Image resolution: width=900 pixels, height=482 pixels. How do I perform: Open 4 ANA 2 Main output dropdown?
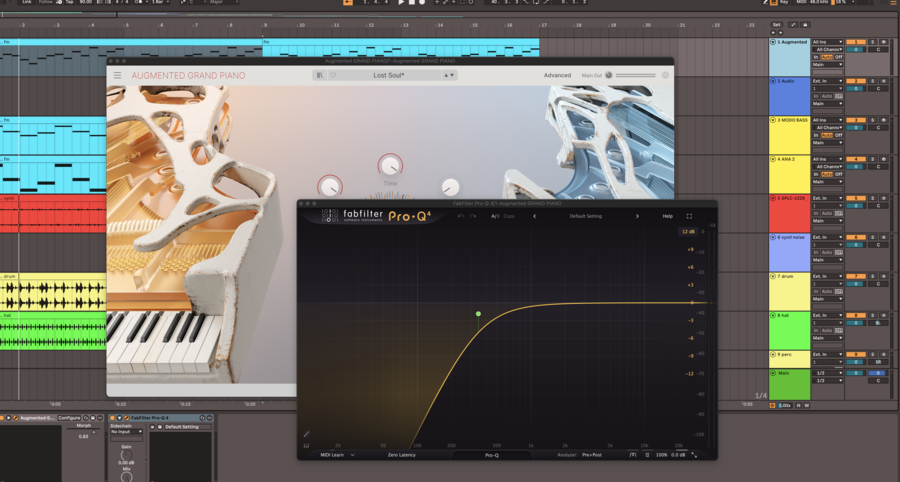pyautogui.click(x=827, y=182)
